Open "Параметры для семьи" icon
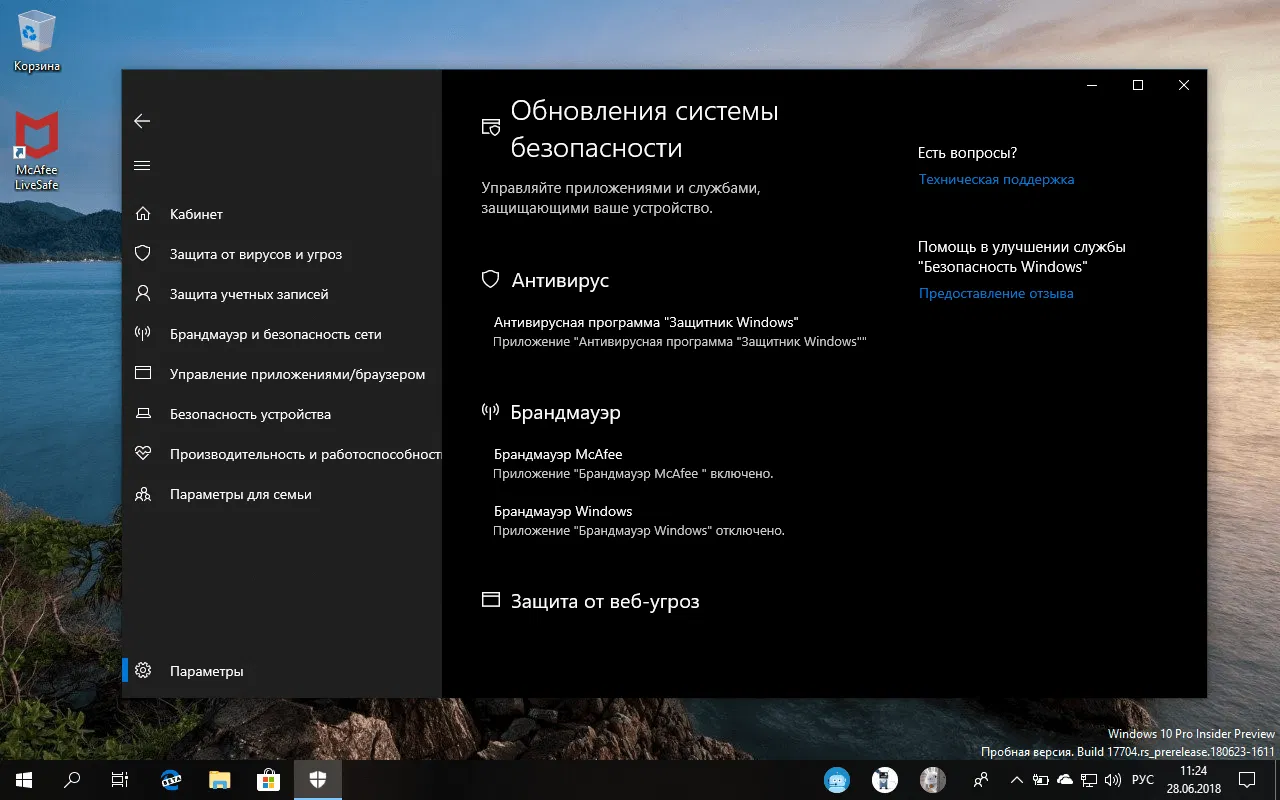This screenshot has height=800, width=1280. [x=143, y=493]
